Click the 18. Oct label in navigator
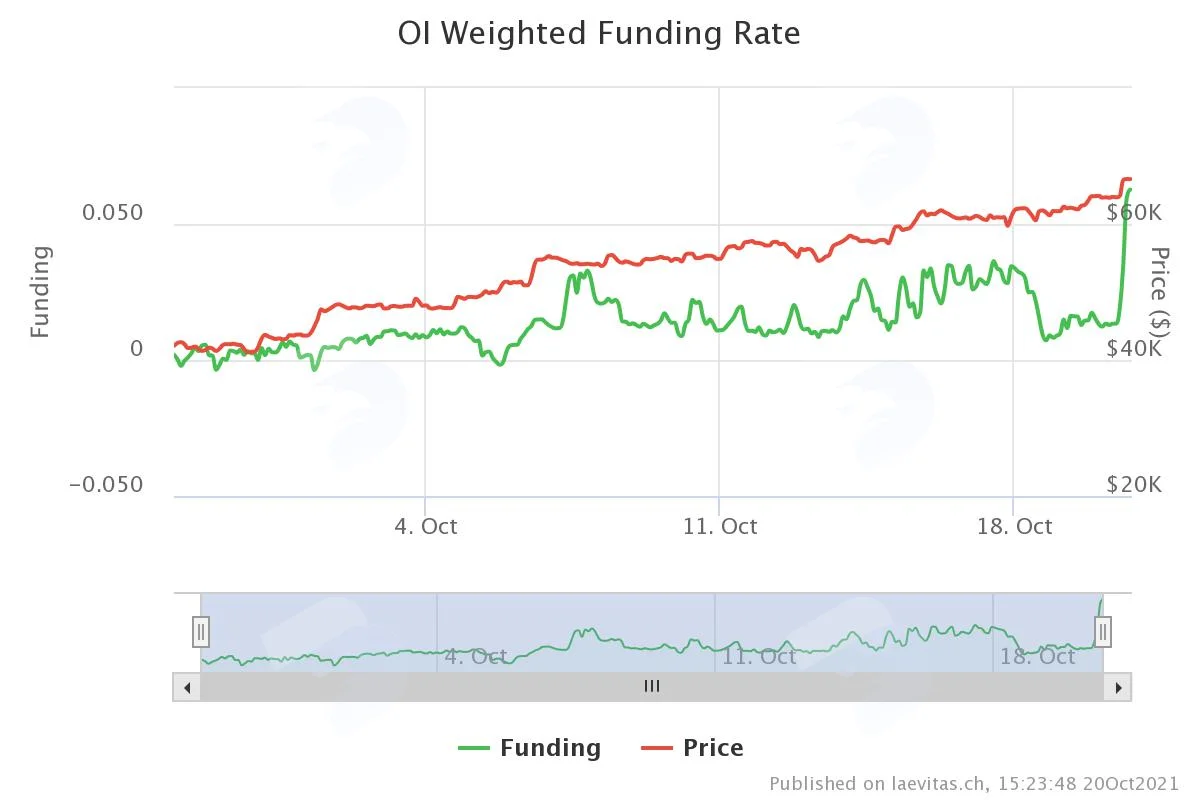Image resolution: width=1200 pixels, height=800 pixels. point(1037,656)
